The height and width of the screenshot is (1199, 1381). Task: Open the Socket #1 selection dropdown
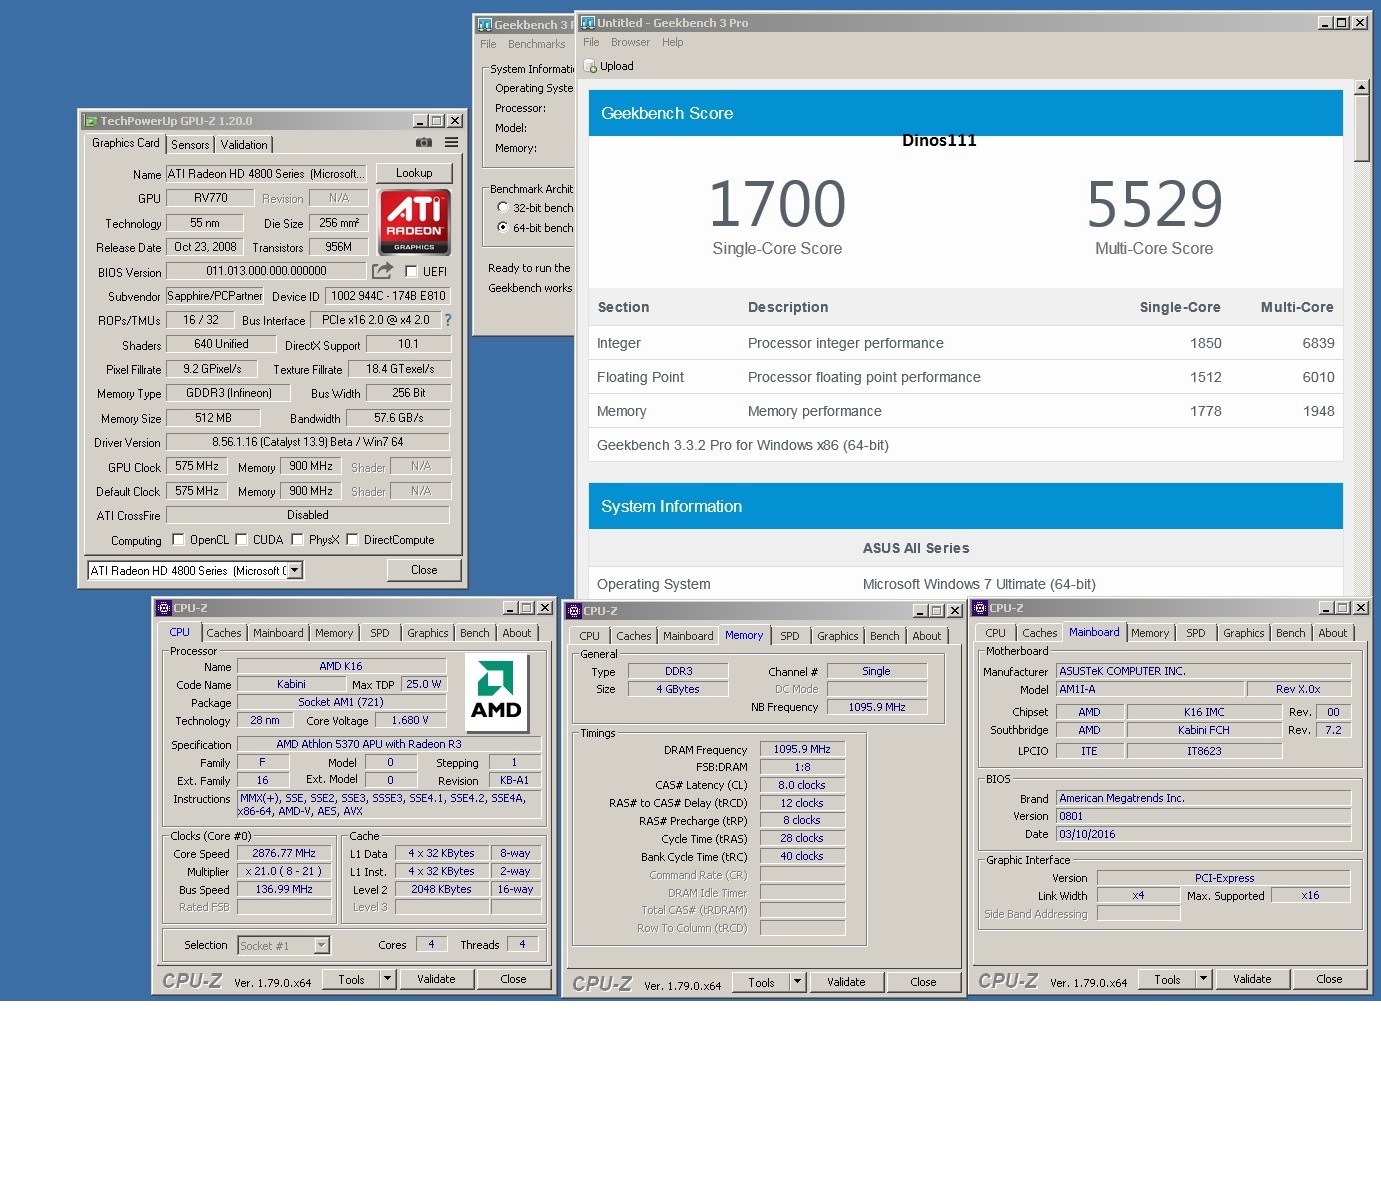pos(322,945)
